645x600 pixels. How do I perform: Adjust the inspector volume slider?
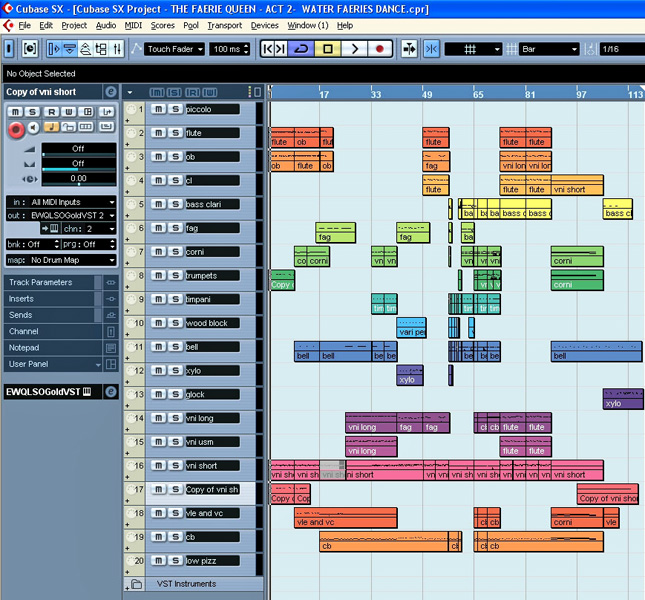[x=78, y=154]
